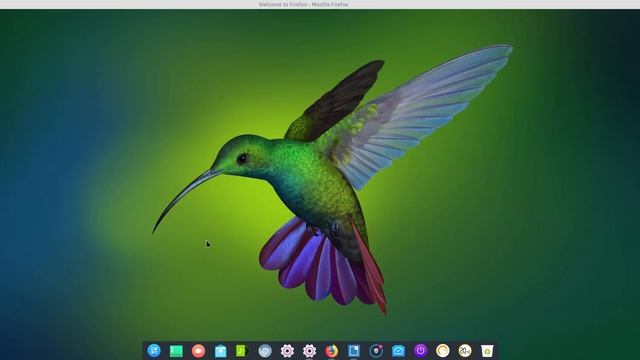Open the blue document icon in the dock
Screen dimensions: 640x360
(354, 351)
